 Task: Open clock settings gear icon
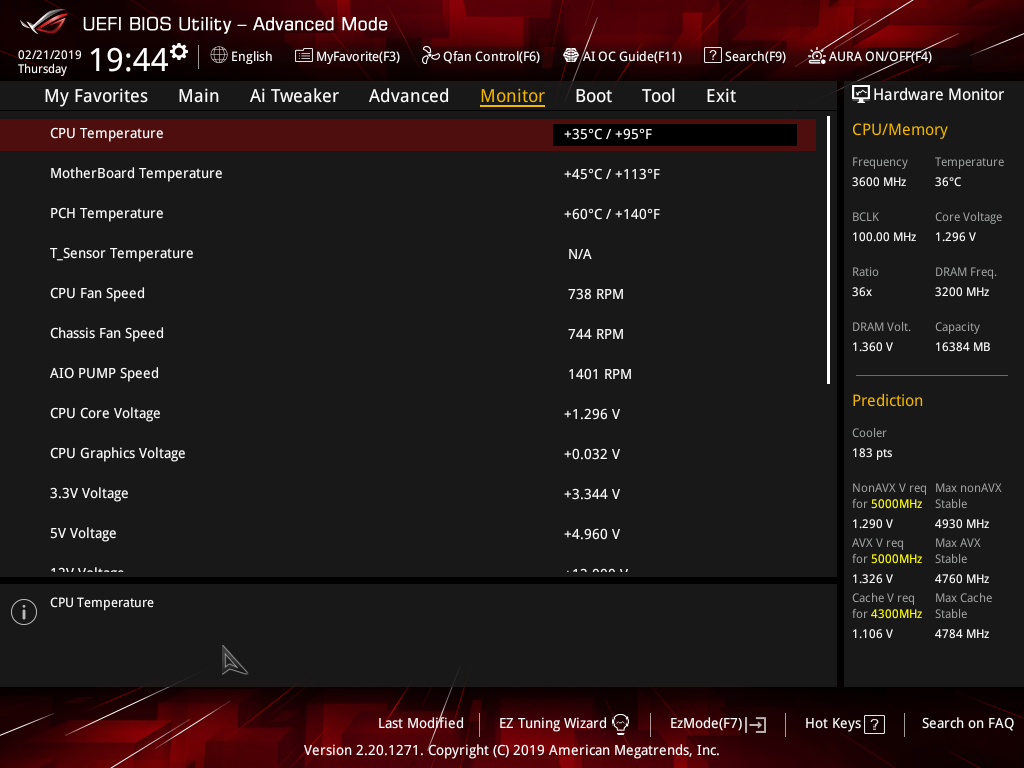click(x=179, y=52)
